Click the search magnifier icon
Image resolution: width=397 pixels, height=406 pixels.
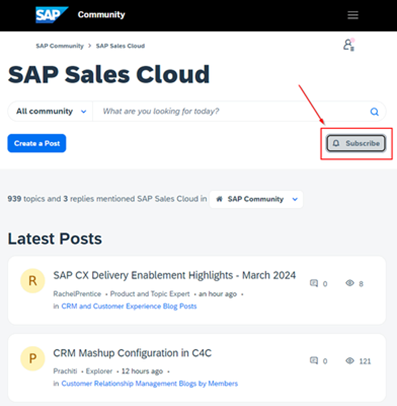(x=374, y=112)
